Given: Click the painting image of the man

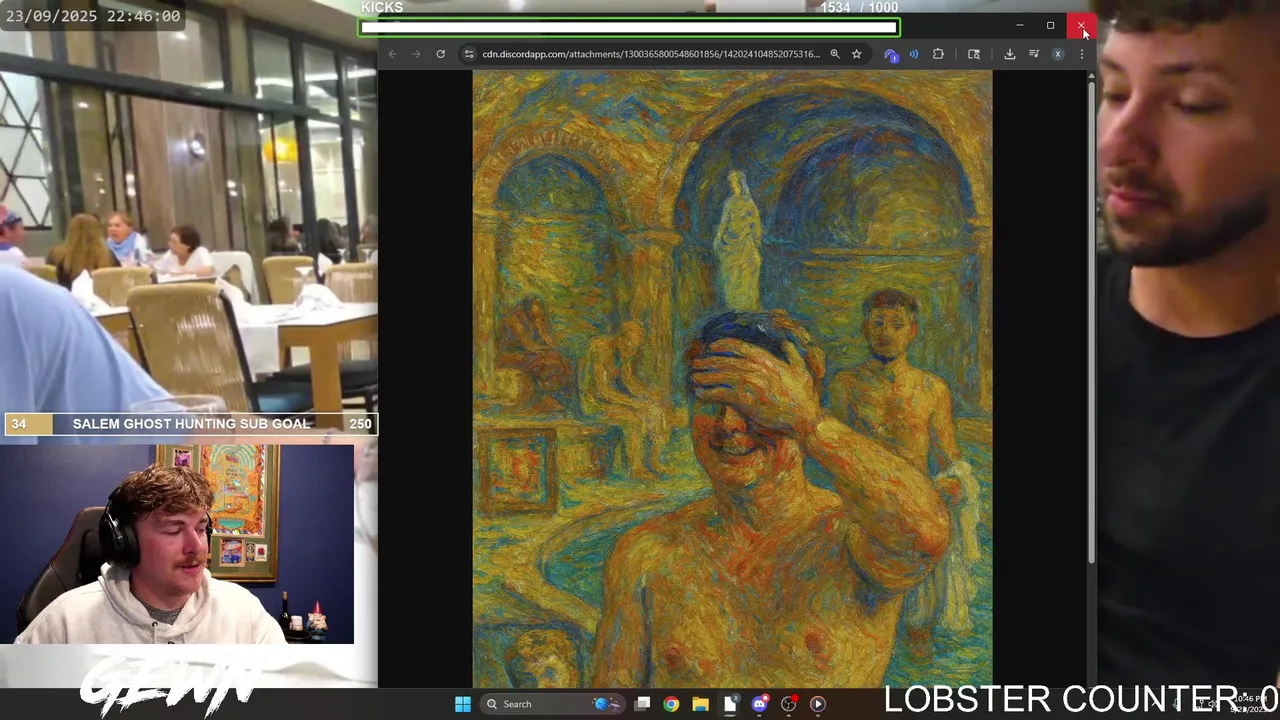Looking at the screenshot, I should pos(732,378).
